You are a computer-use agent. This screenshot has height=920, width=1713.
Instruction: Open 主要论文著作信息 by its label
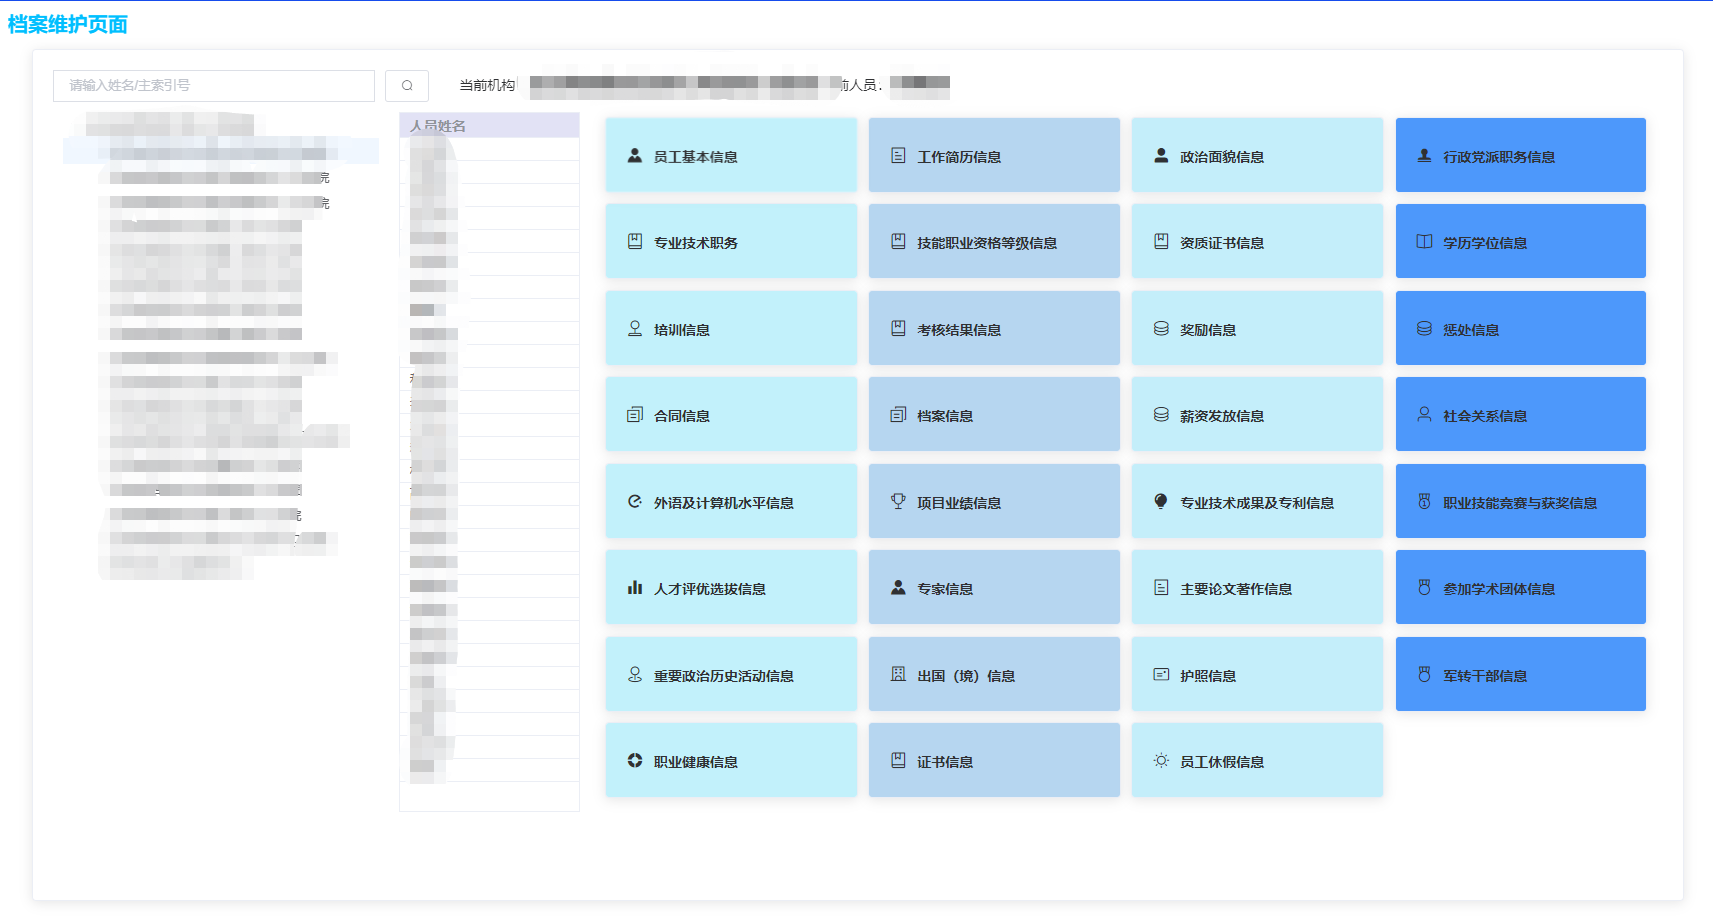(x=1236, y=589)
